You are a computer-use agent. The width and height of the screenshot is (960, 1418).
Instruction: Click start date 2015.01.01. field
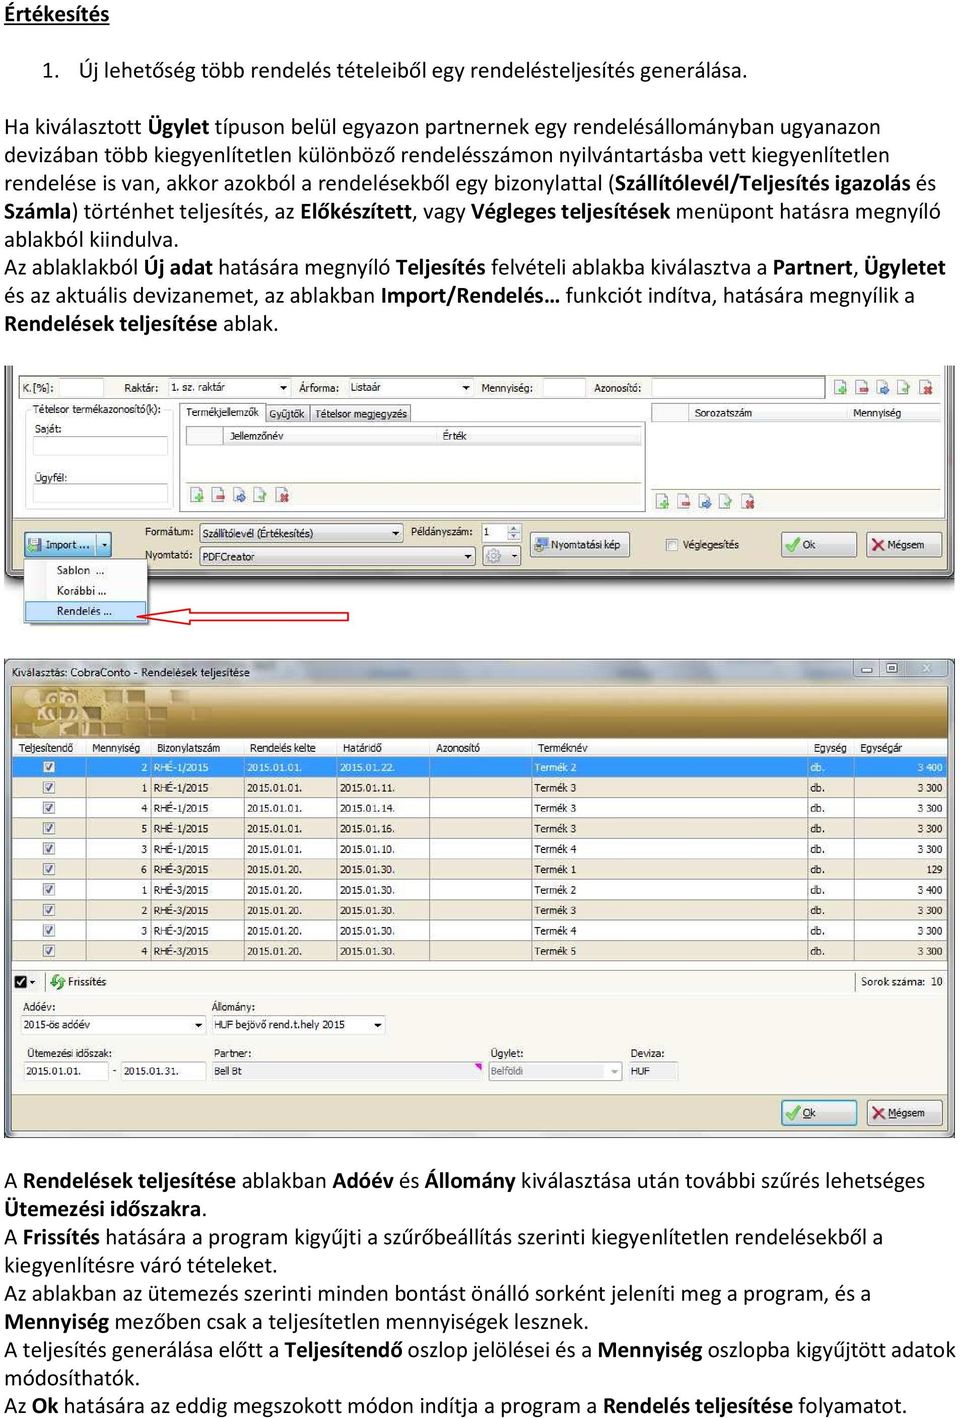66,1071
